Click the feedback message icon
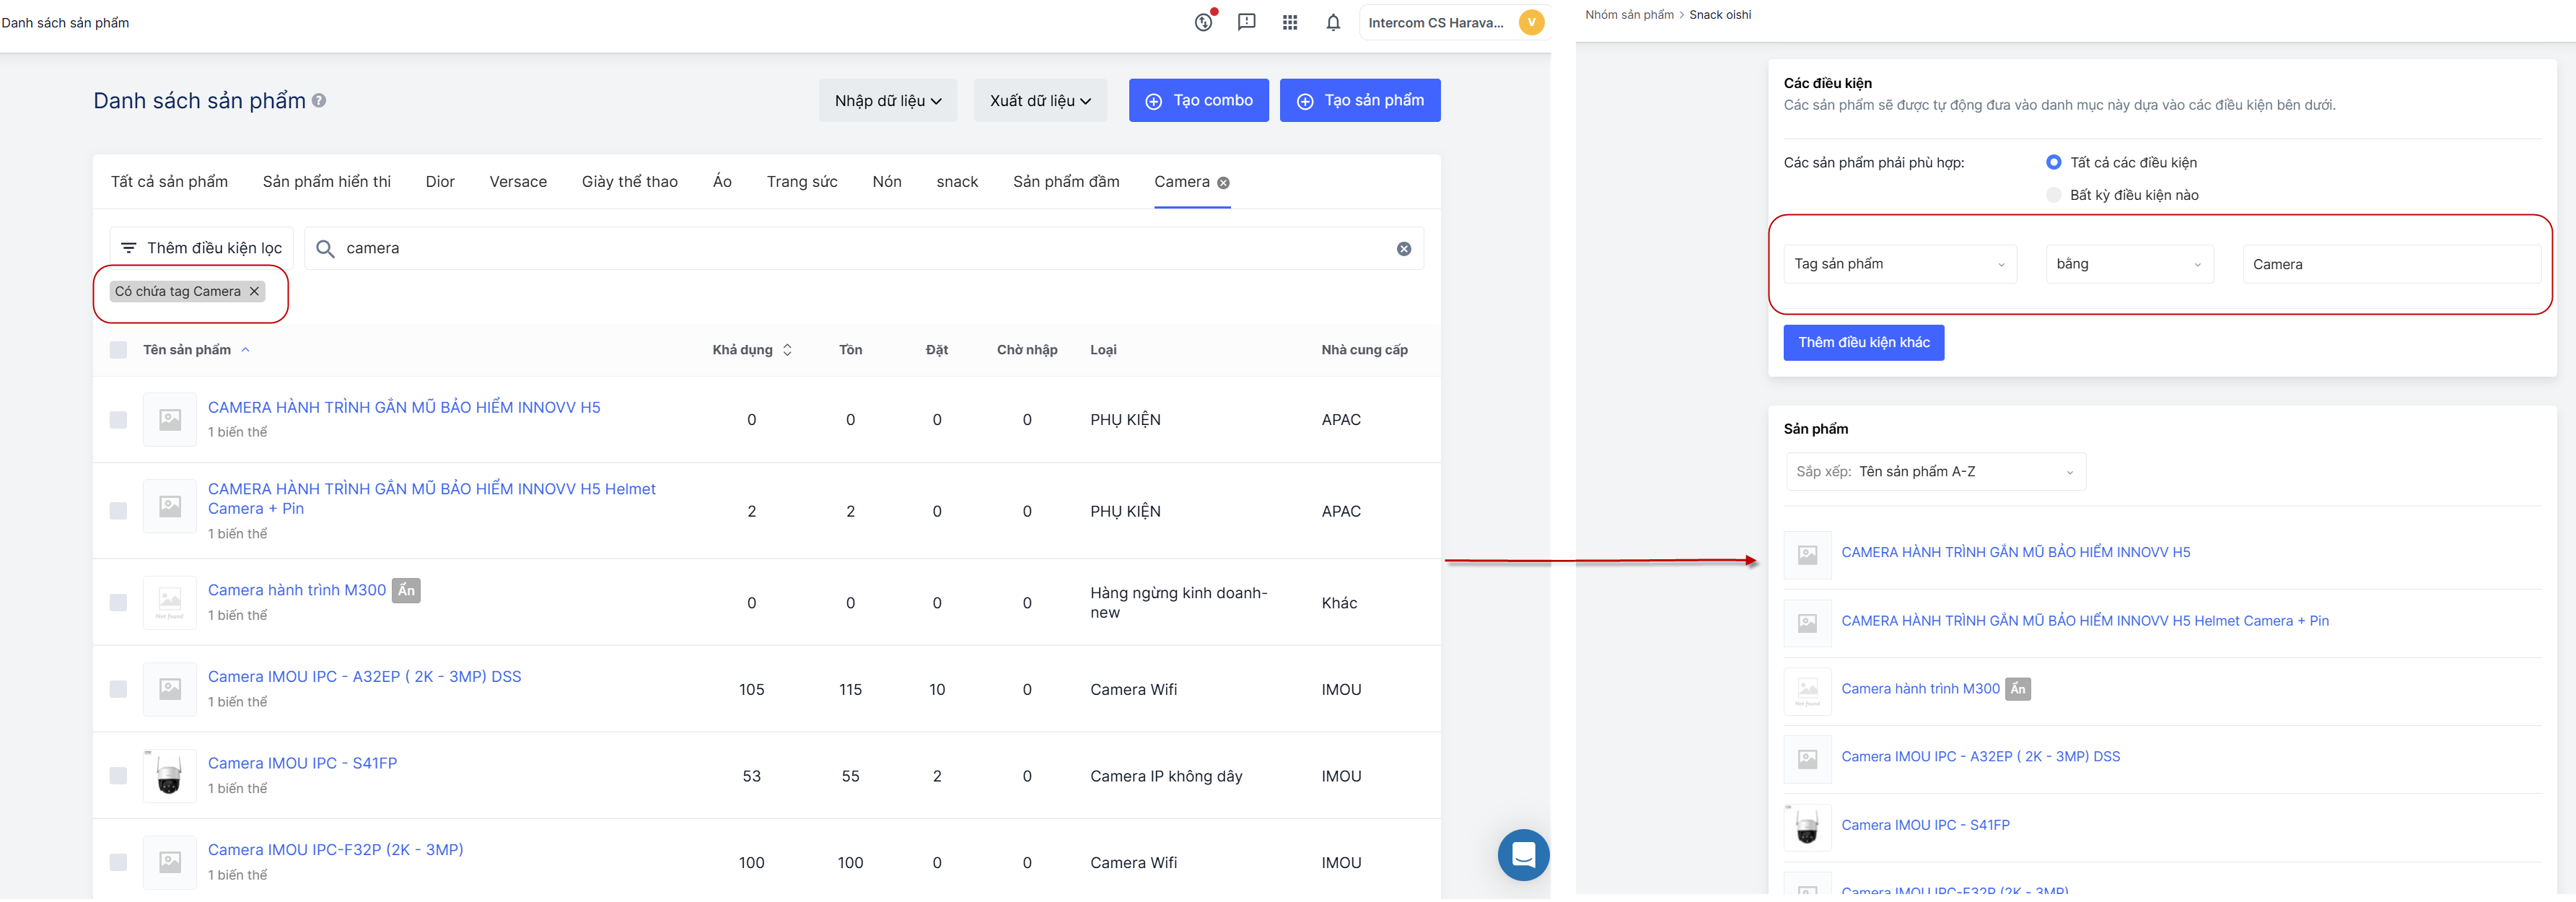 tap(1246, 22)
